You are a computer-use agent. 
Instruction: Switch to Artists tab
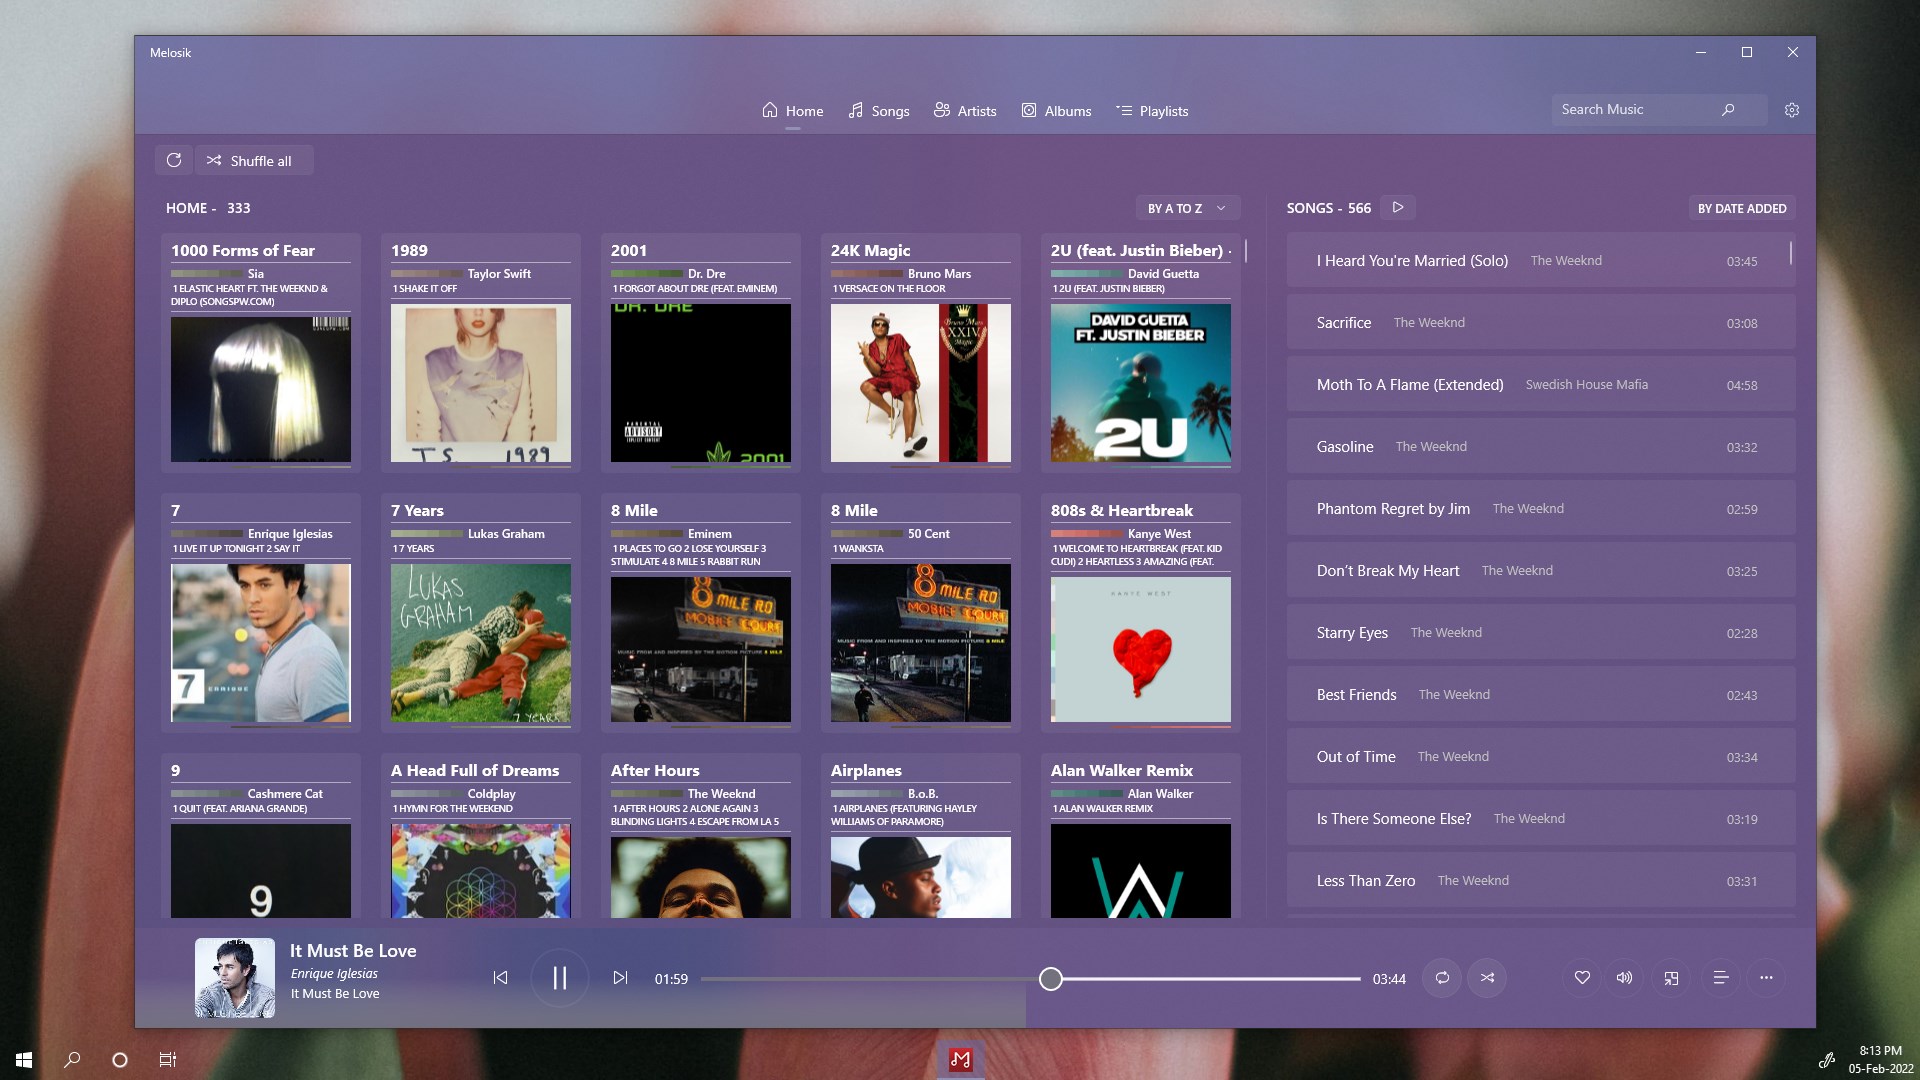pos(965,111)
